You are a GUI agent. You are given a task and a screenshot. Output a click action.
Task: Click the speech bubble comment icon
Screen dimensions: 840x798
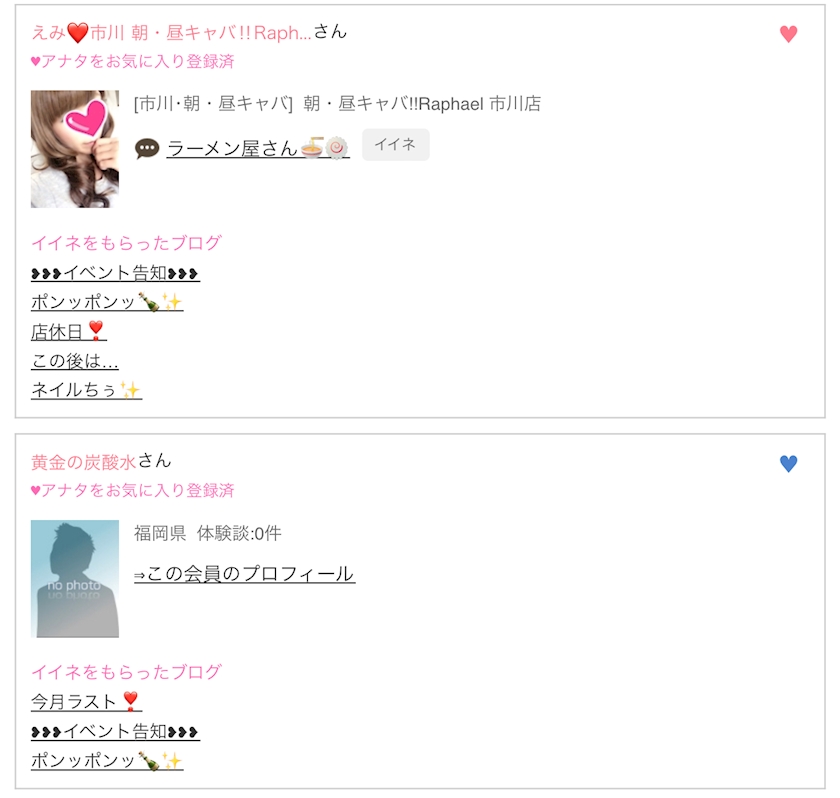point(147,148)
